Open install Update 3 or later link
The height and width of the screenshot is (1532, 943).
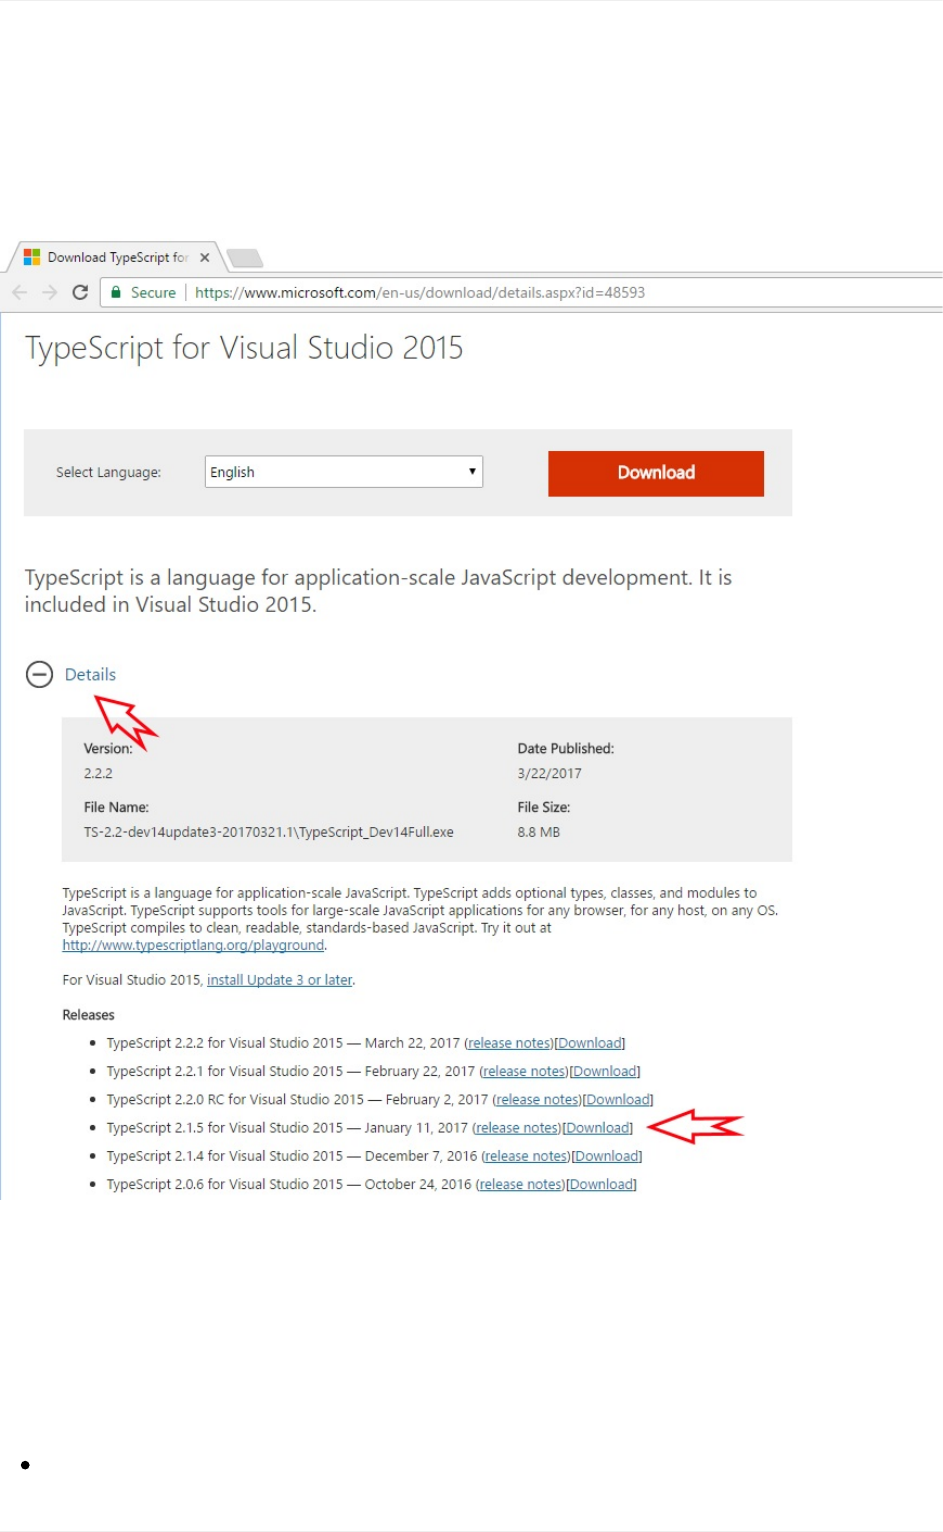280,980
